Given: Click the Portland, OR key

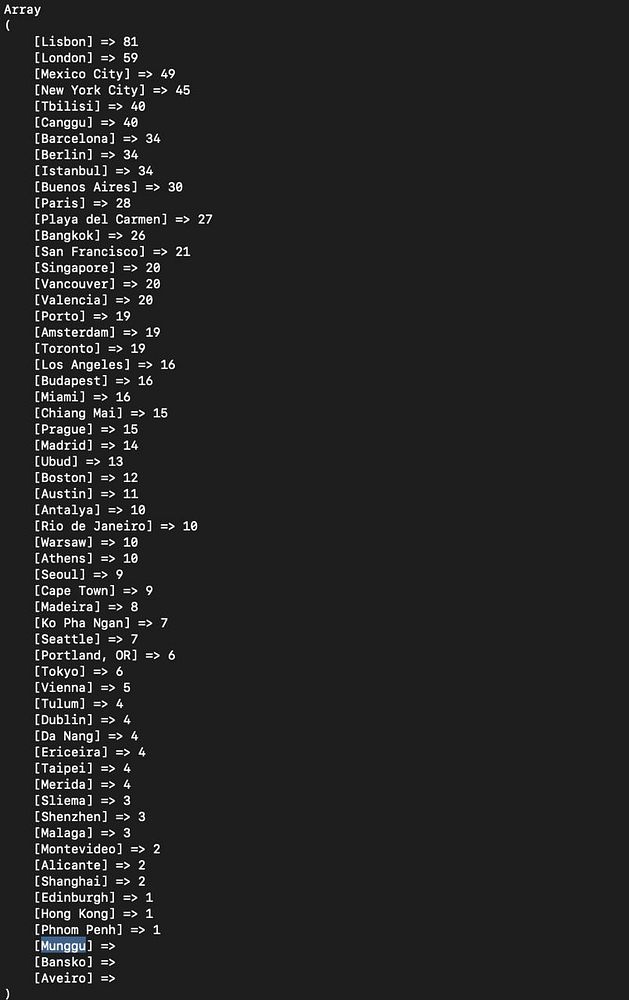Looking at the screenshot, I should pyautogui.click(x=89, y=656).
